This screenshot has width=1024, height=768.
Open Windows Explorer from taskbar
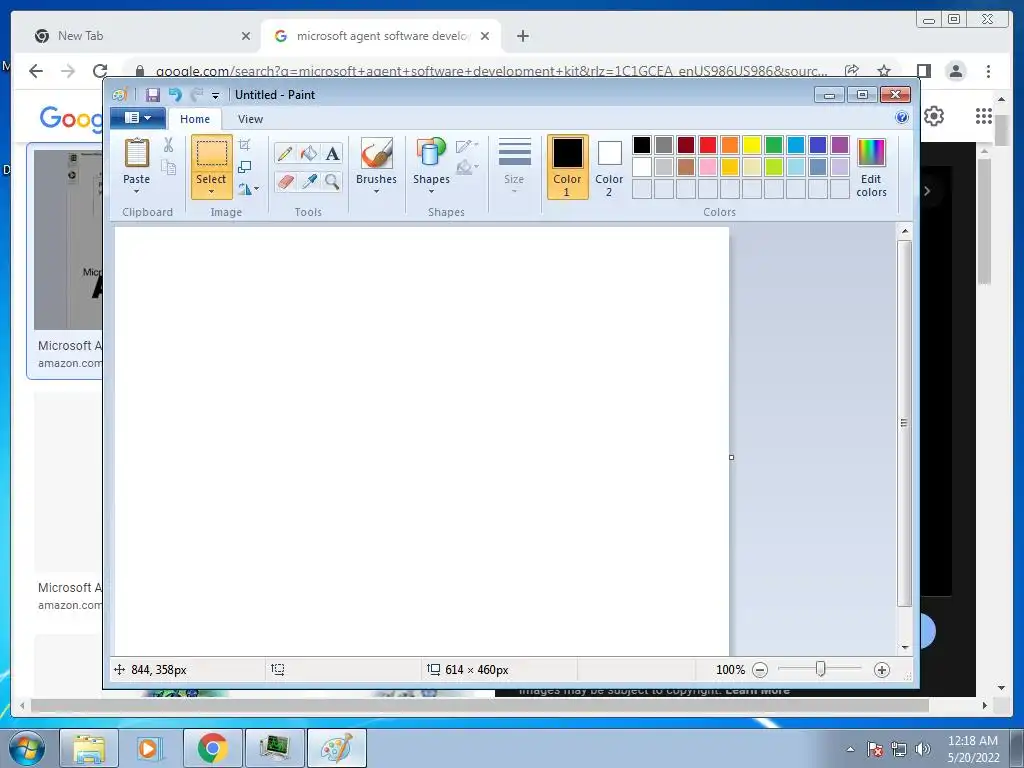[89, 748]
